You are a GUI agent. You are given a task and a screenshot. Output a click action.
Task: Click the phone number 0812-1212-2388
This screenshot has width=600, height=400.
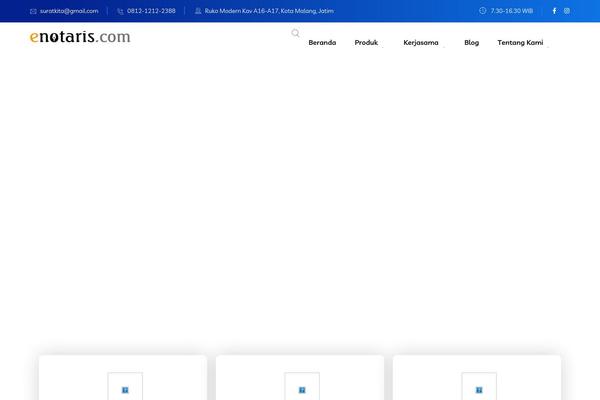pyautogui.click(x=151, y=11)
